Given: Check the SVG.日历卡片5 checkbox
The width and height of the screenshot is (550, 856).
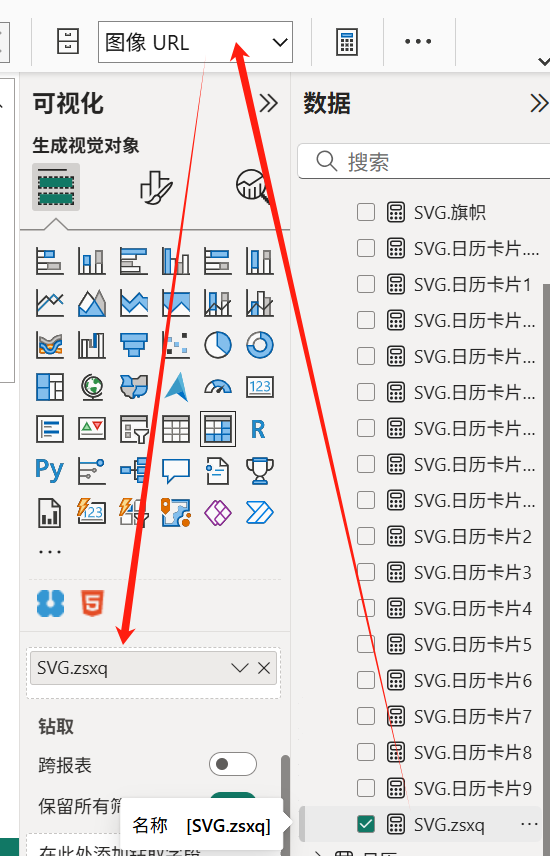Looking at the screenshot, I should click(x=366, y=644).
